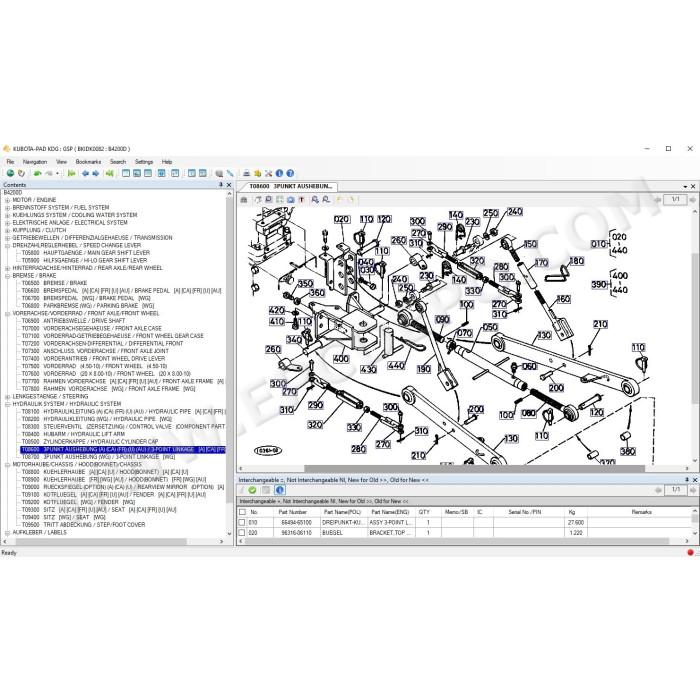Viewport: 700px width, 700px height.
Task: Pin the Contents panel with pushpin icon
Action: click(221, 184)
